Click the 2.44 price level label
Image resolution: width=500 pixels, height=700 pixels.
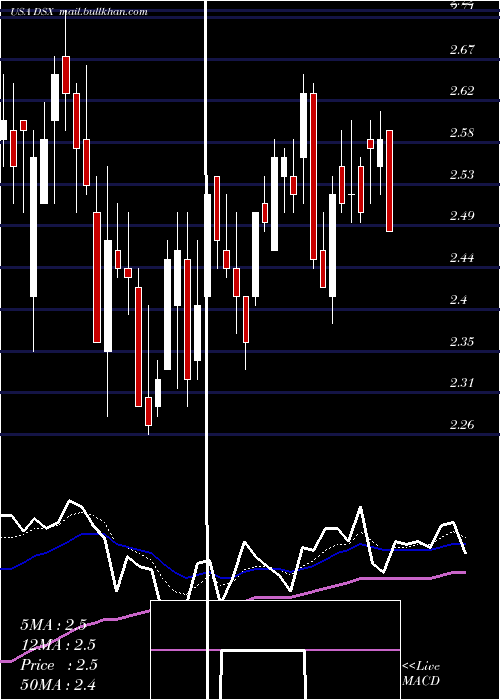462,258
